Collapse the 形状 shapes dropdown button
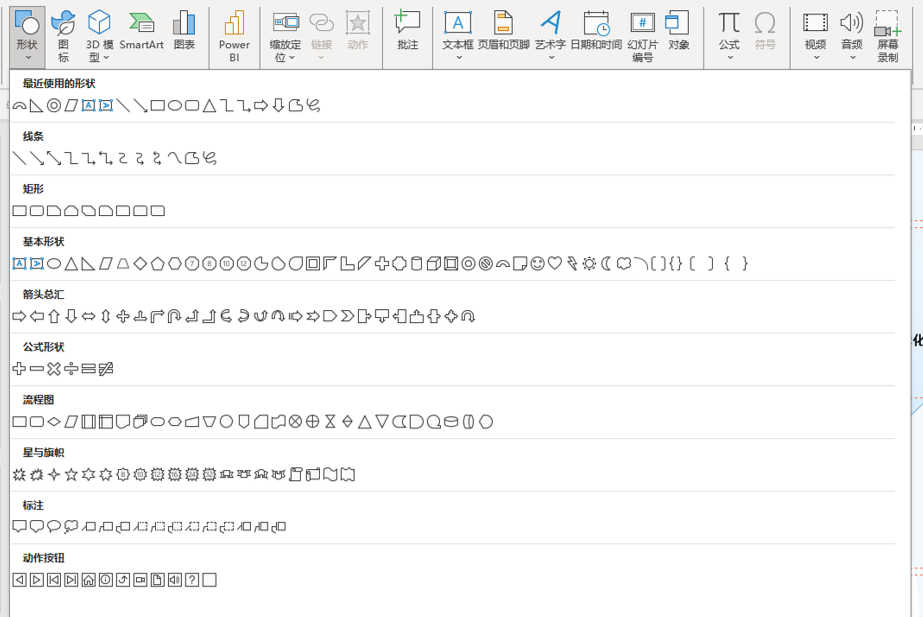This screenshot has width=923, height=617. coord(27,37)
